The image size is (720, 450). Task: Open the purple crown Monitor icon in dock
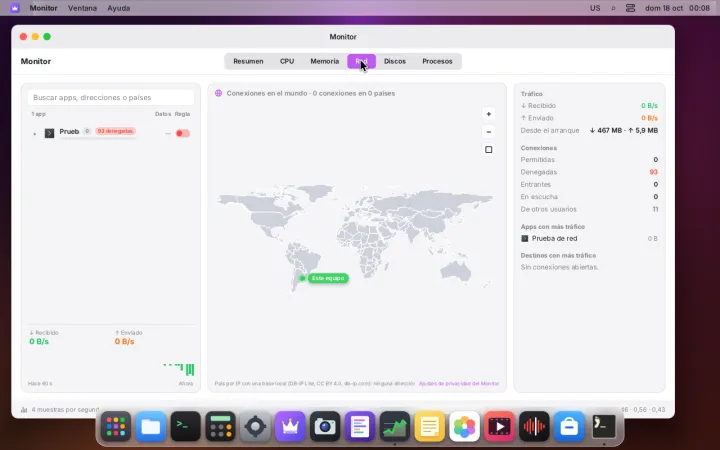(290, 427)
